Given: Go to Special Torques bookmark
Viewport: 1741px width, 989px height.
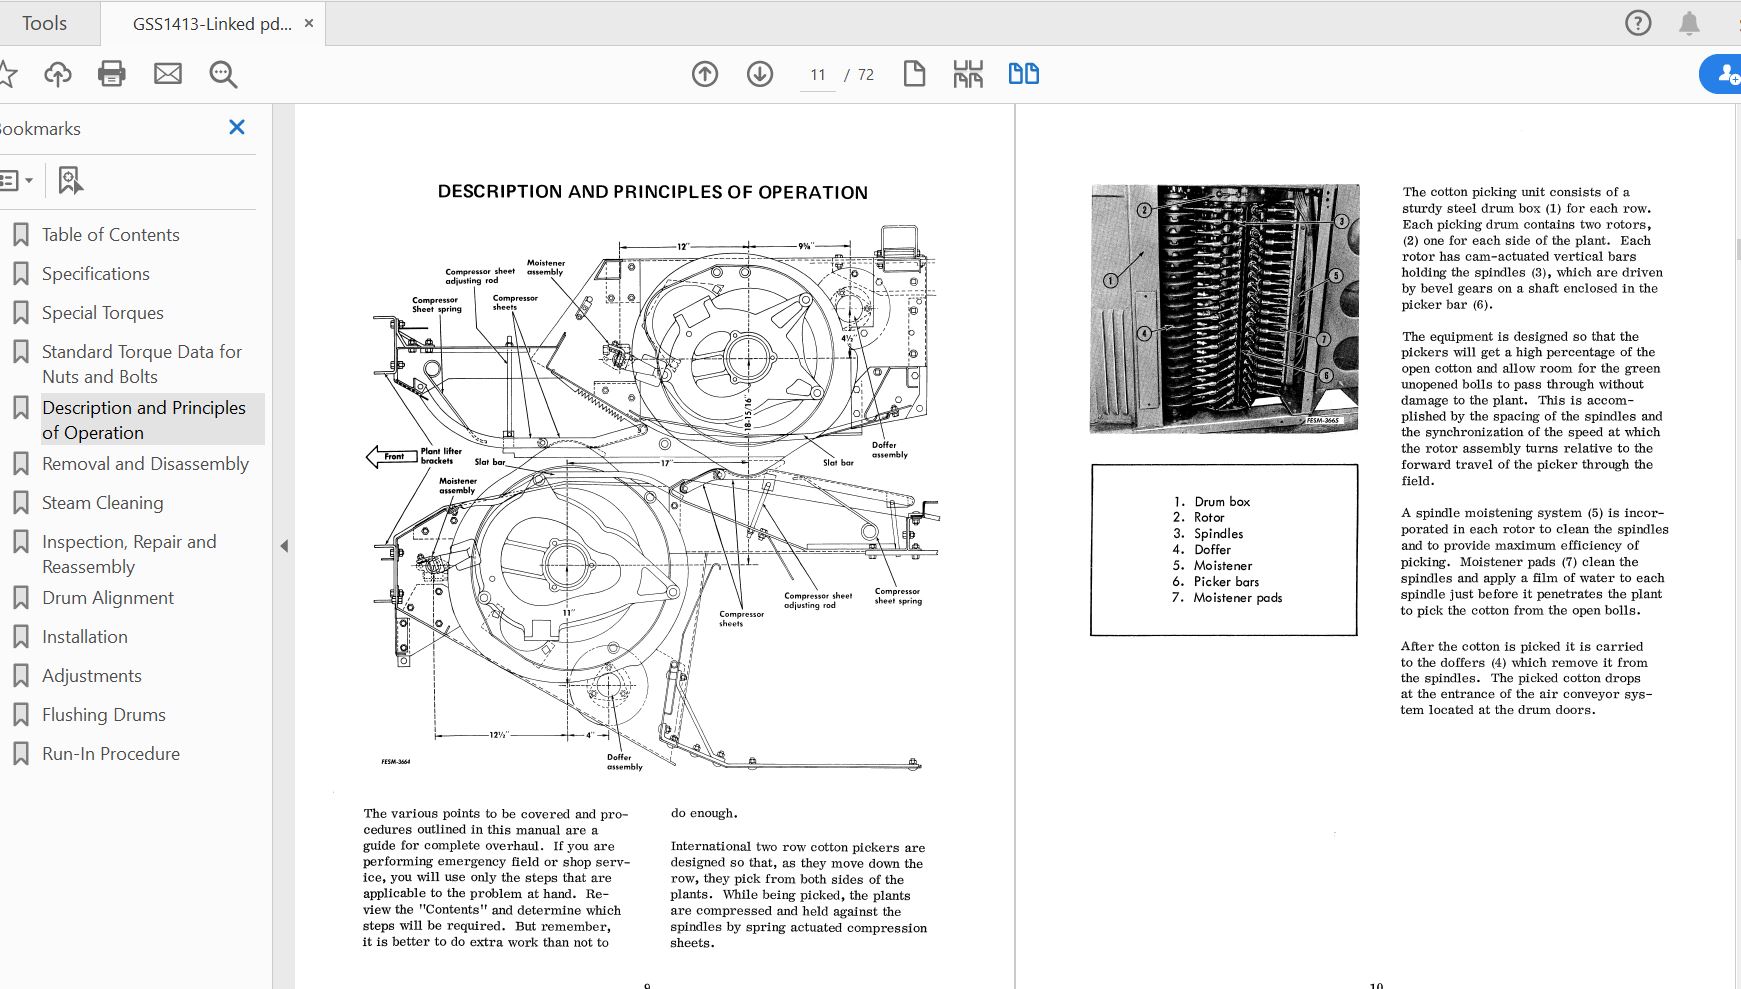Looking at the screenshot, I should point(103,313).
